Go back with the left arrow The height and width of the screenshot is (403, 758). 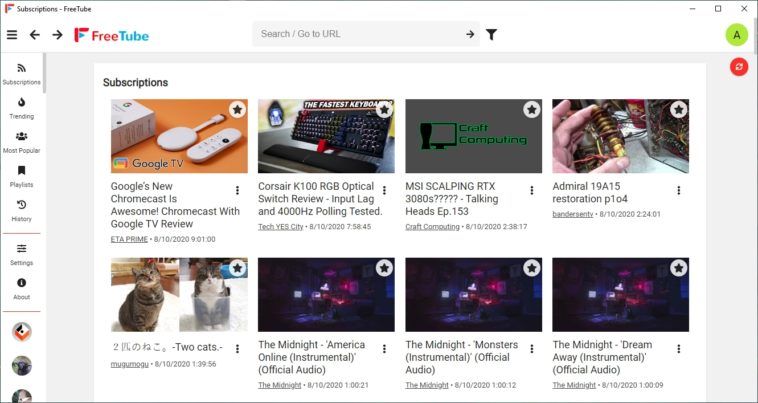pyautogui.click(x=35, y=34)
